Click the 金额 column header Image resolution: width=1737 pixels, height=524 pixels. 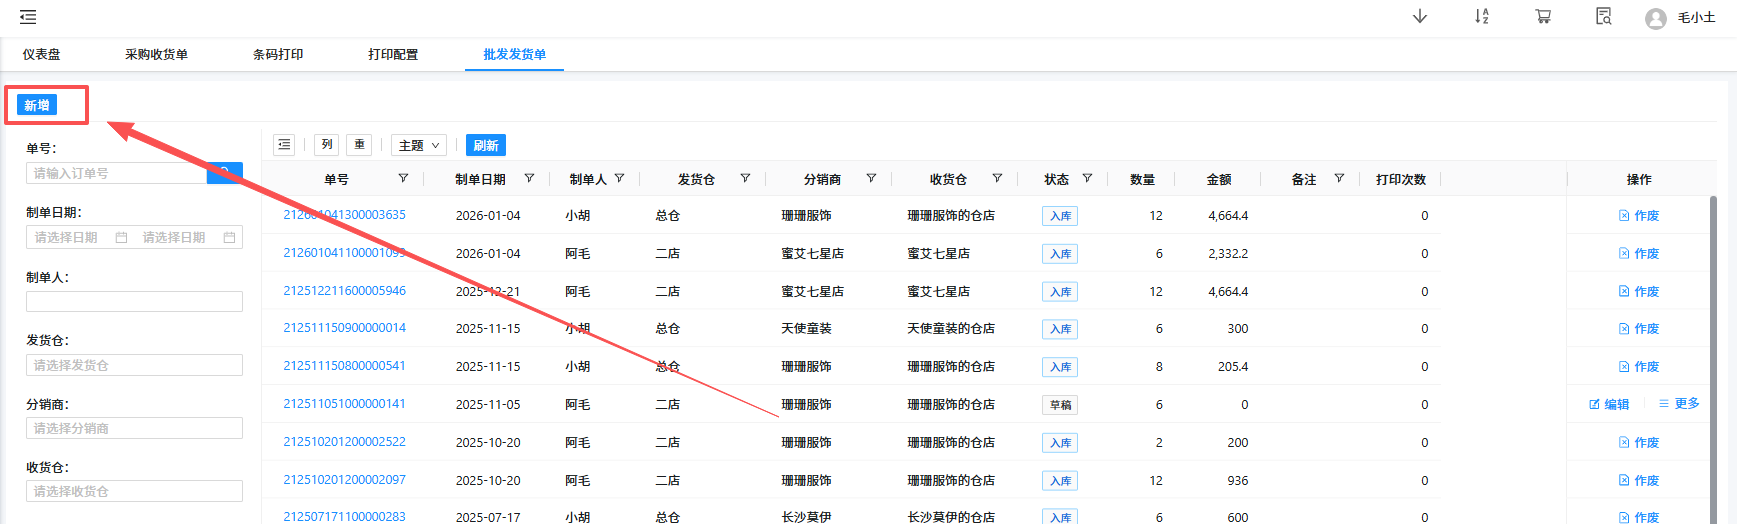pyautogui.click(x=1219, y=179)
